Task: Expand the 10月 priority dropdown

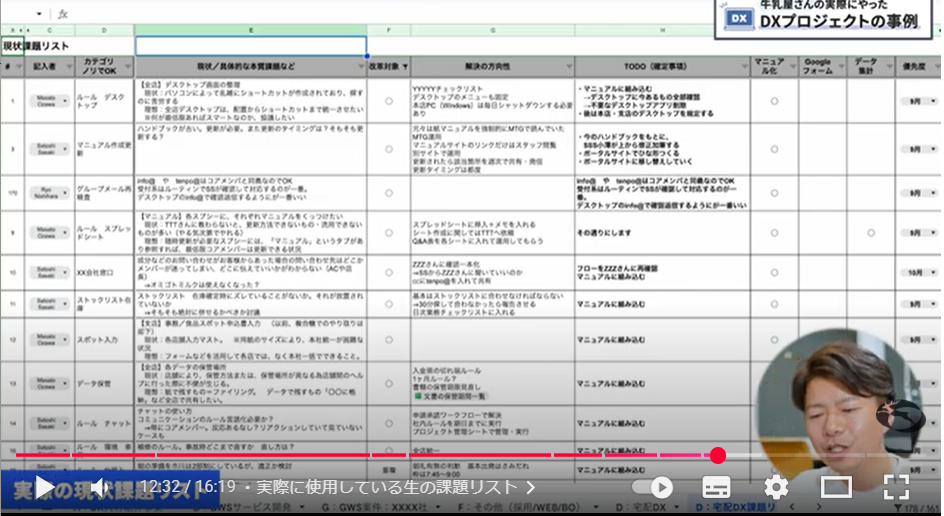Action: [933, 272]
